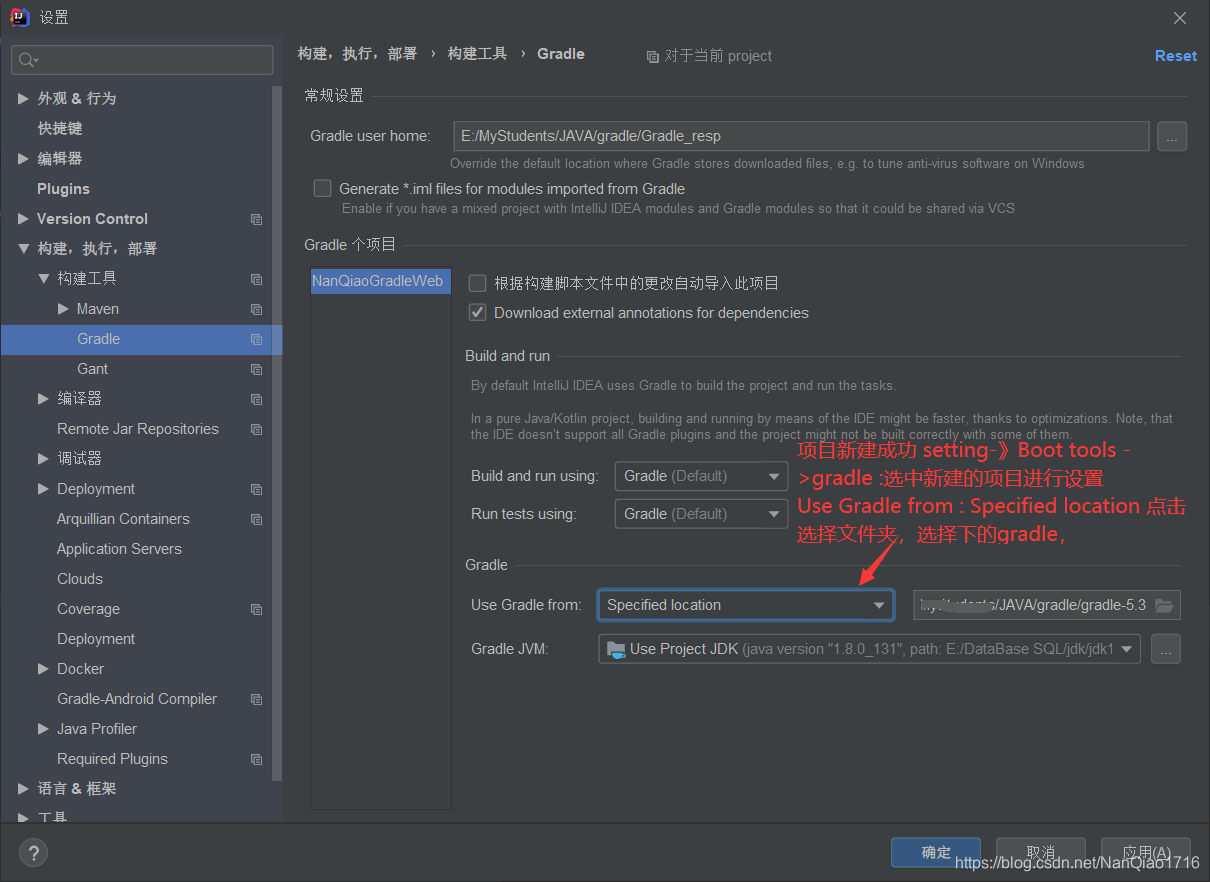The height and width of the screenshot is (882, 1210).
Task: Click project icon beside Remote Jar Repositories
Action: (x=257, y=429)
